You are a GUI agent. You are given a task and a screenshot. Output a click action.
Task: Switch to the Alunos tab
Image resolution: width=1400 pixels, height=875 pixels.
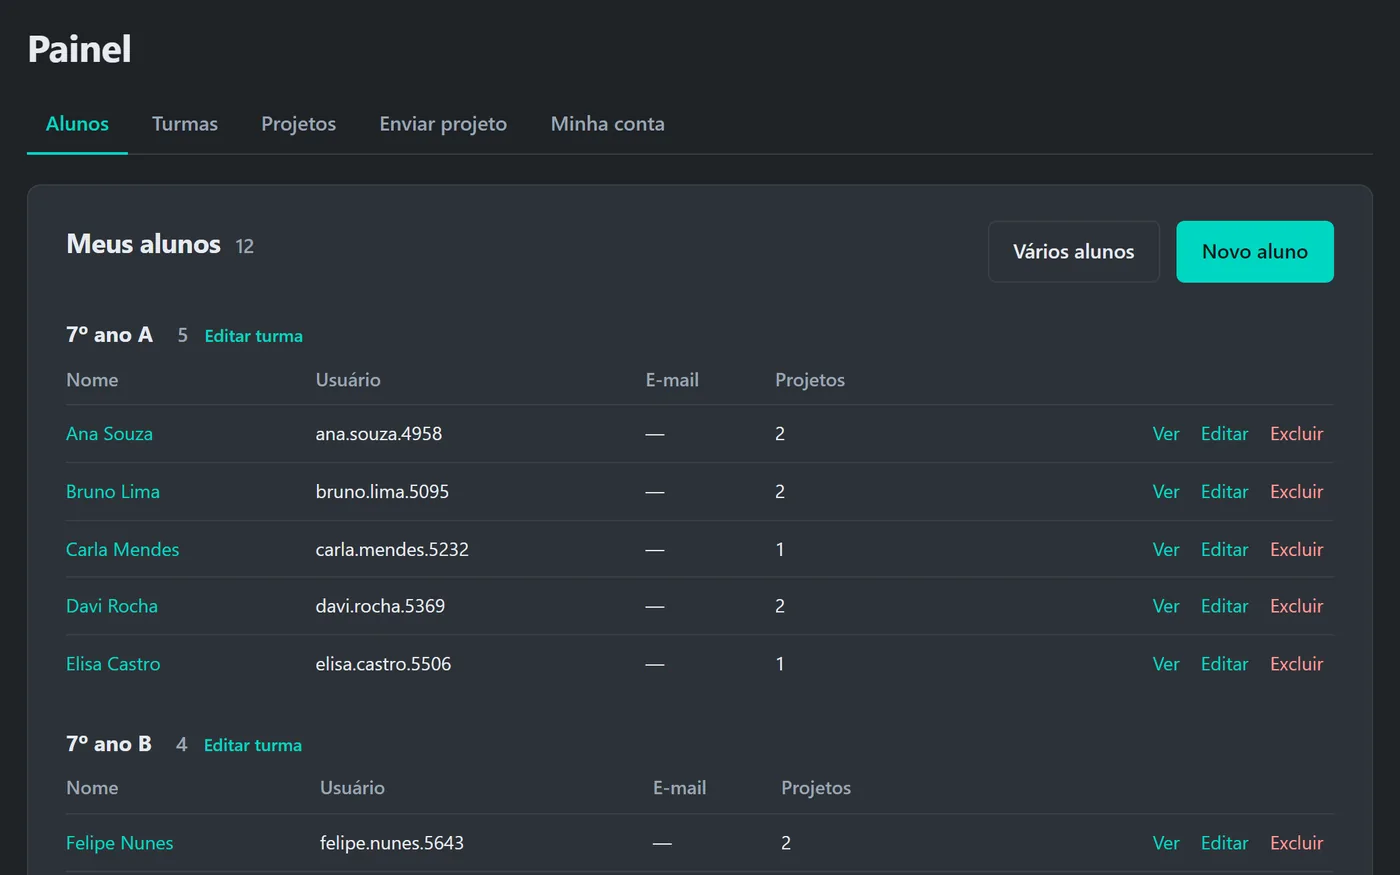[x=77, y=124]
